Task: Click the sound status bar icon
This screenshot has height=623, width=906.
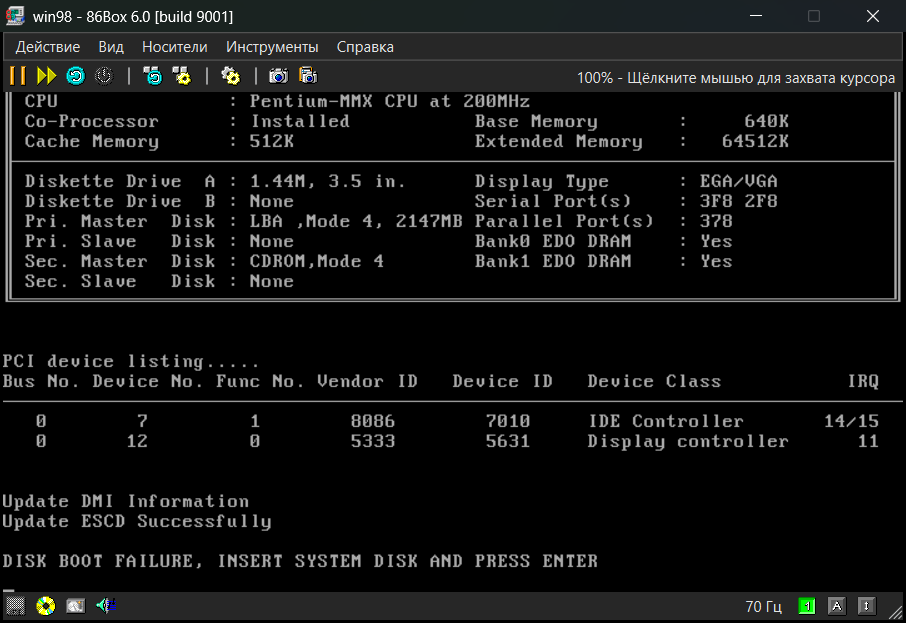Action: pyautogui.click(x=106, y=606)
